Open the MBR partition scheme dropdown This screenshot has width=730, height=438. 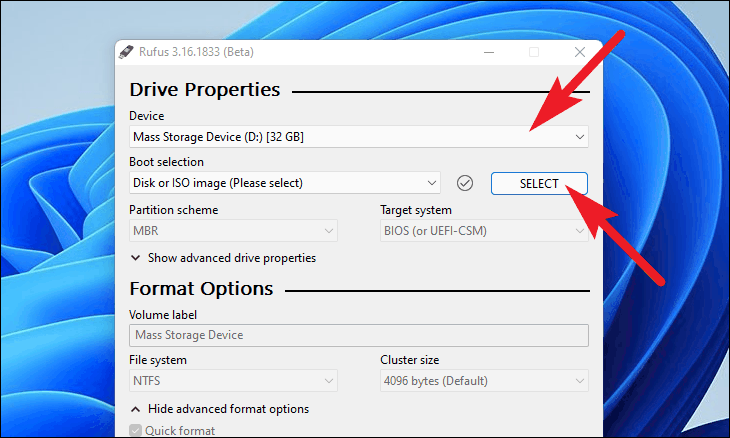233,231
